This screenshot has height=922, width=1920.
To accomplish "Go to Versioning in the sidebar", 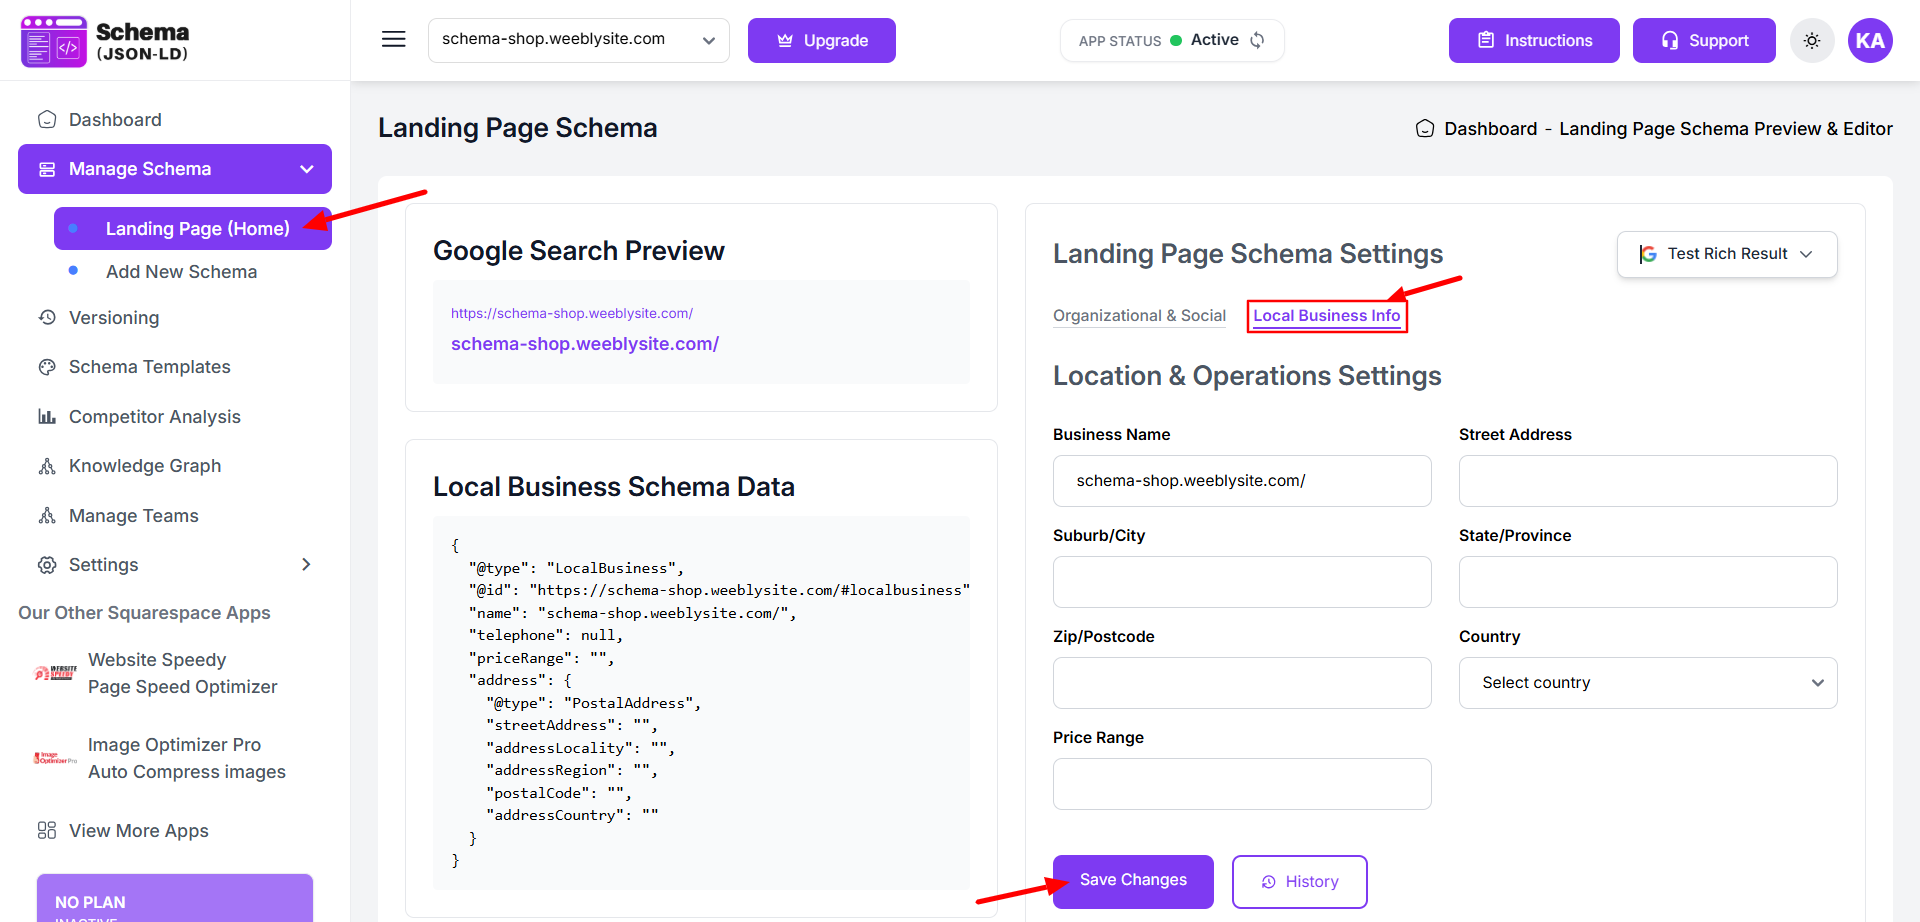I will pyautogui.click(x=113, y=318).
